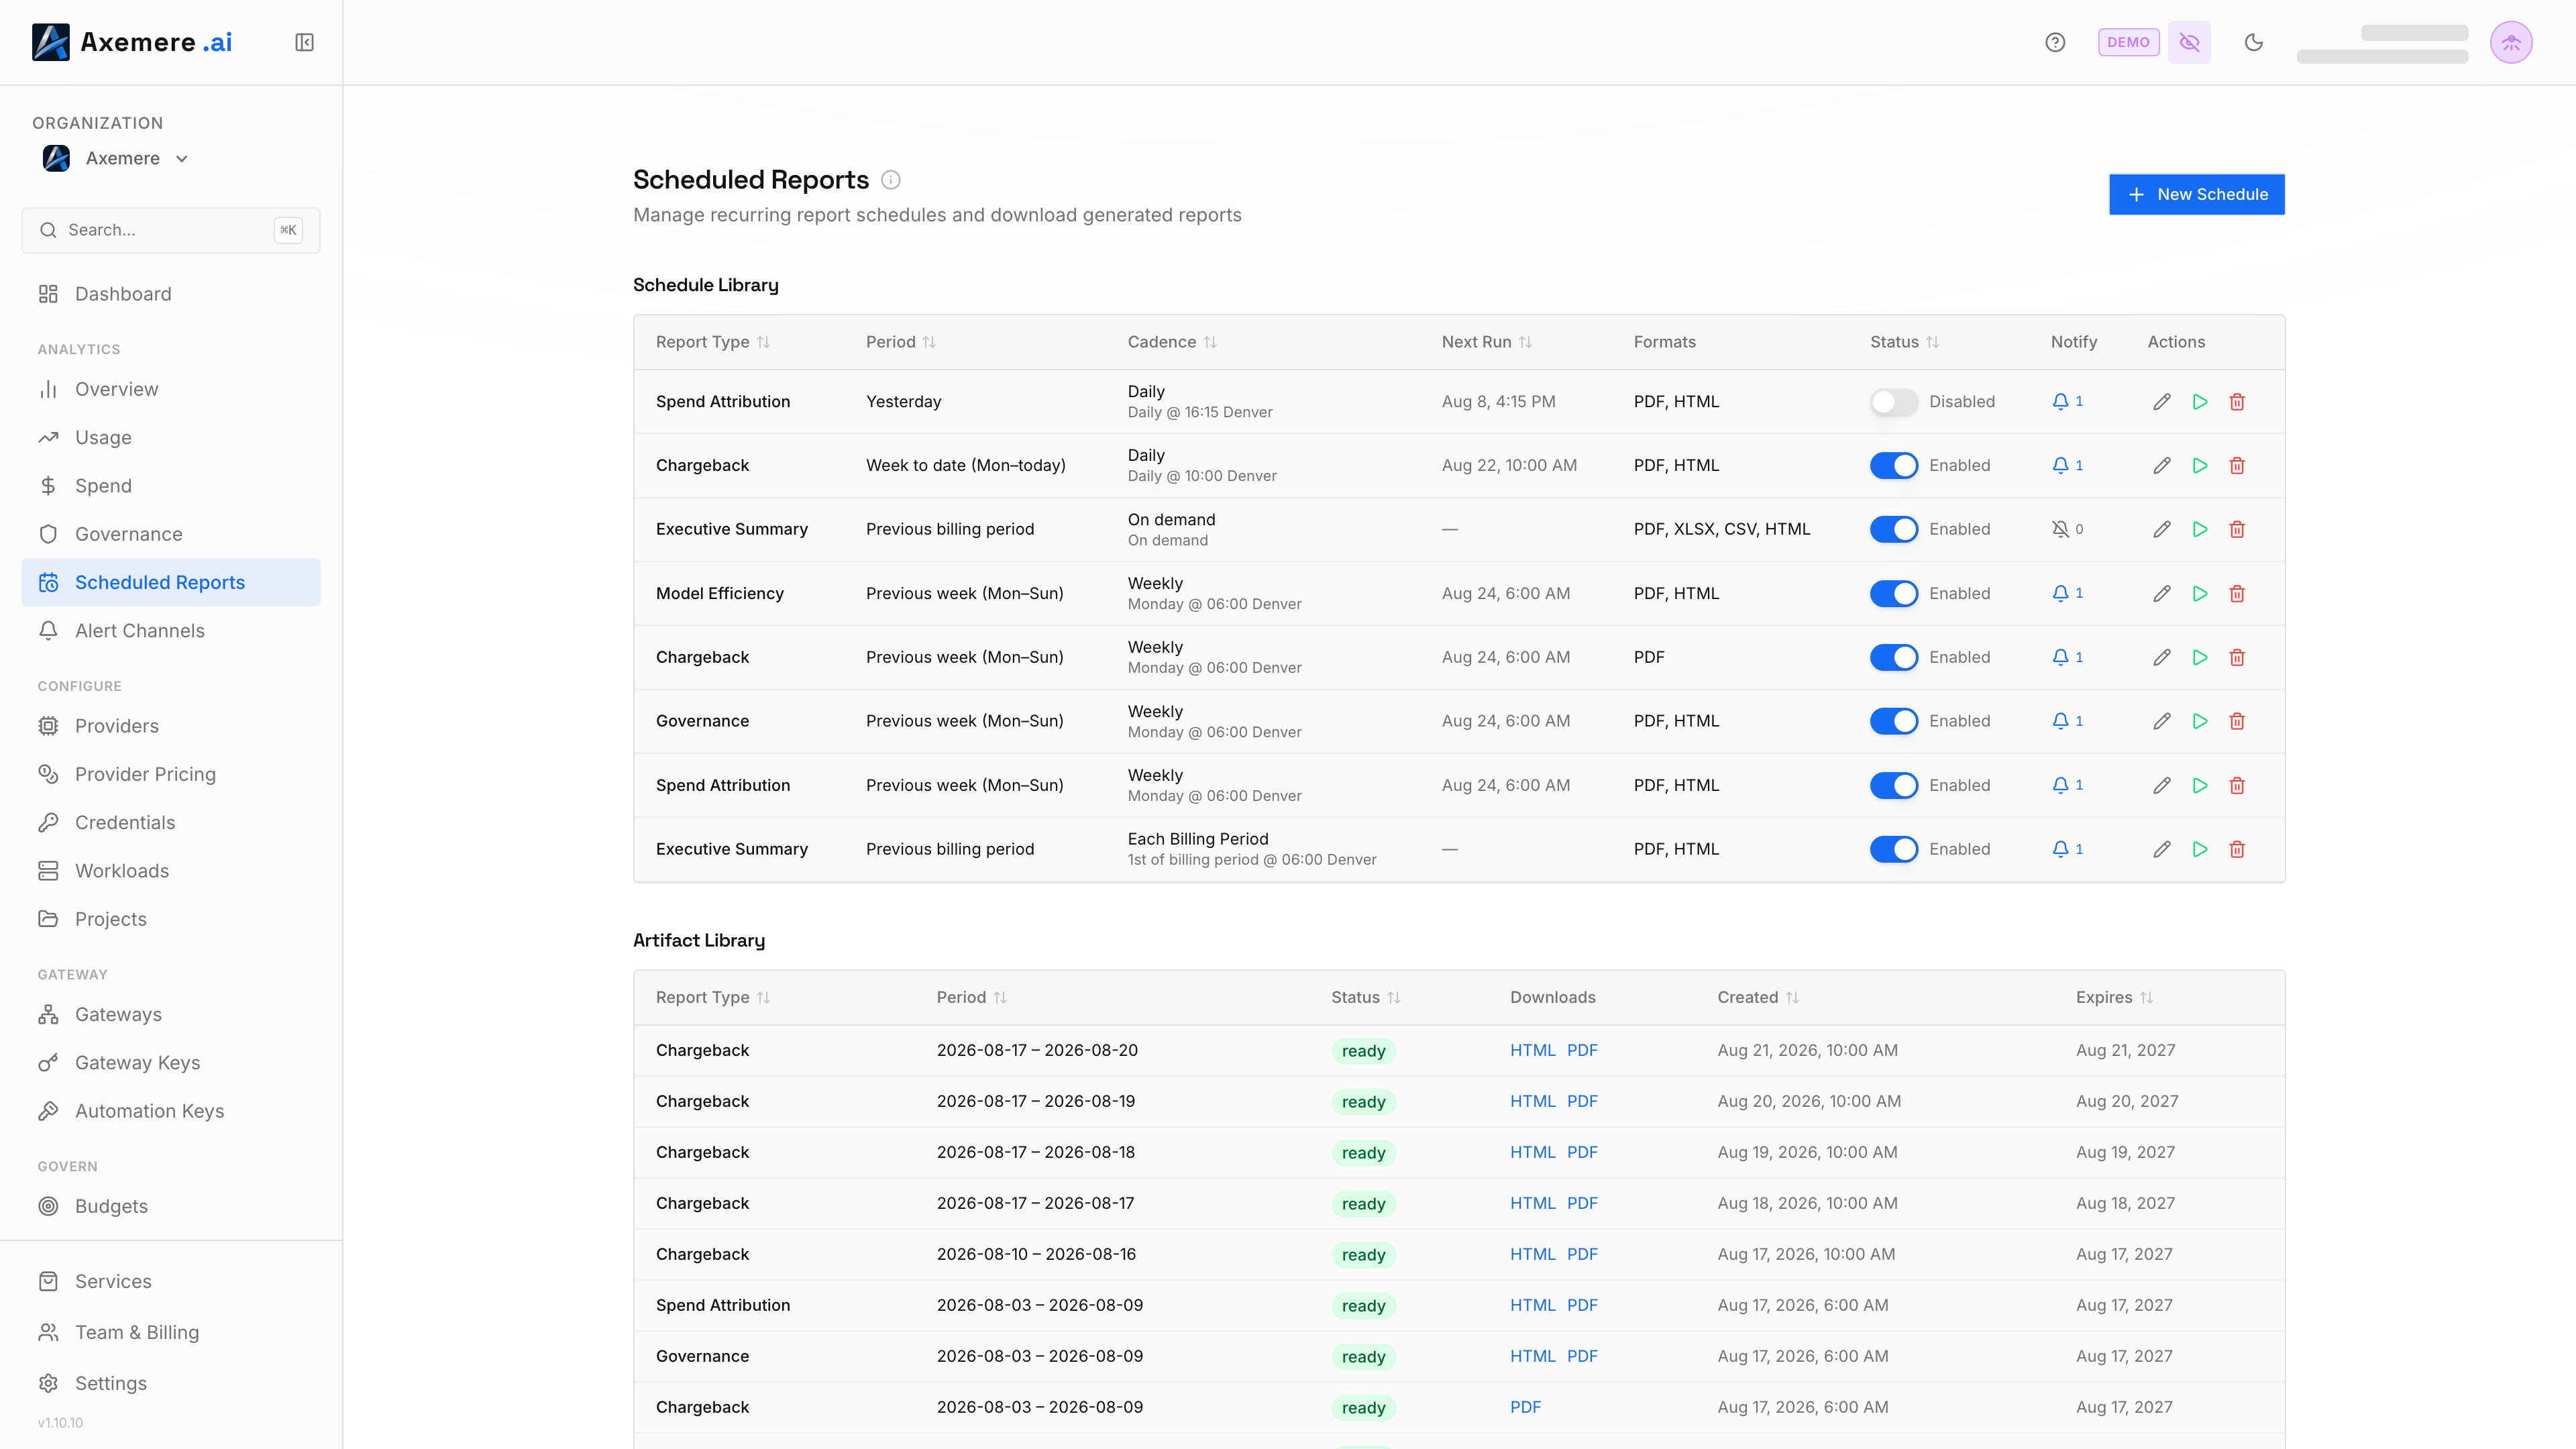Open the Settings page
This screenshot has width=2576, height=1449.
pos(171,1384)
